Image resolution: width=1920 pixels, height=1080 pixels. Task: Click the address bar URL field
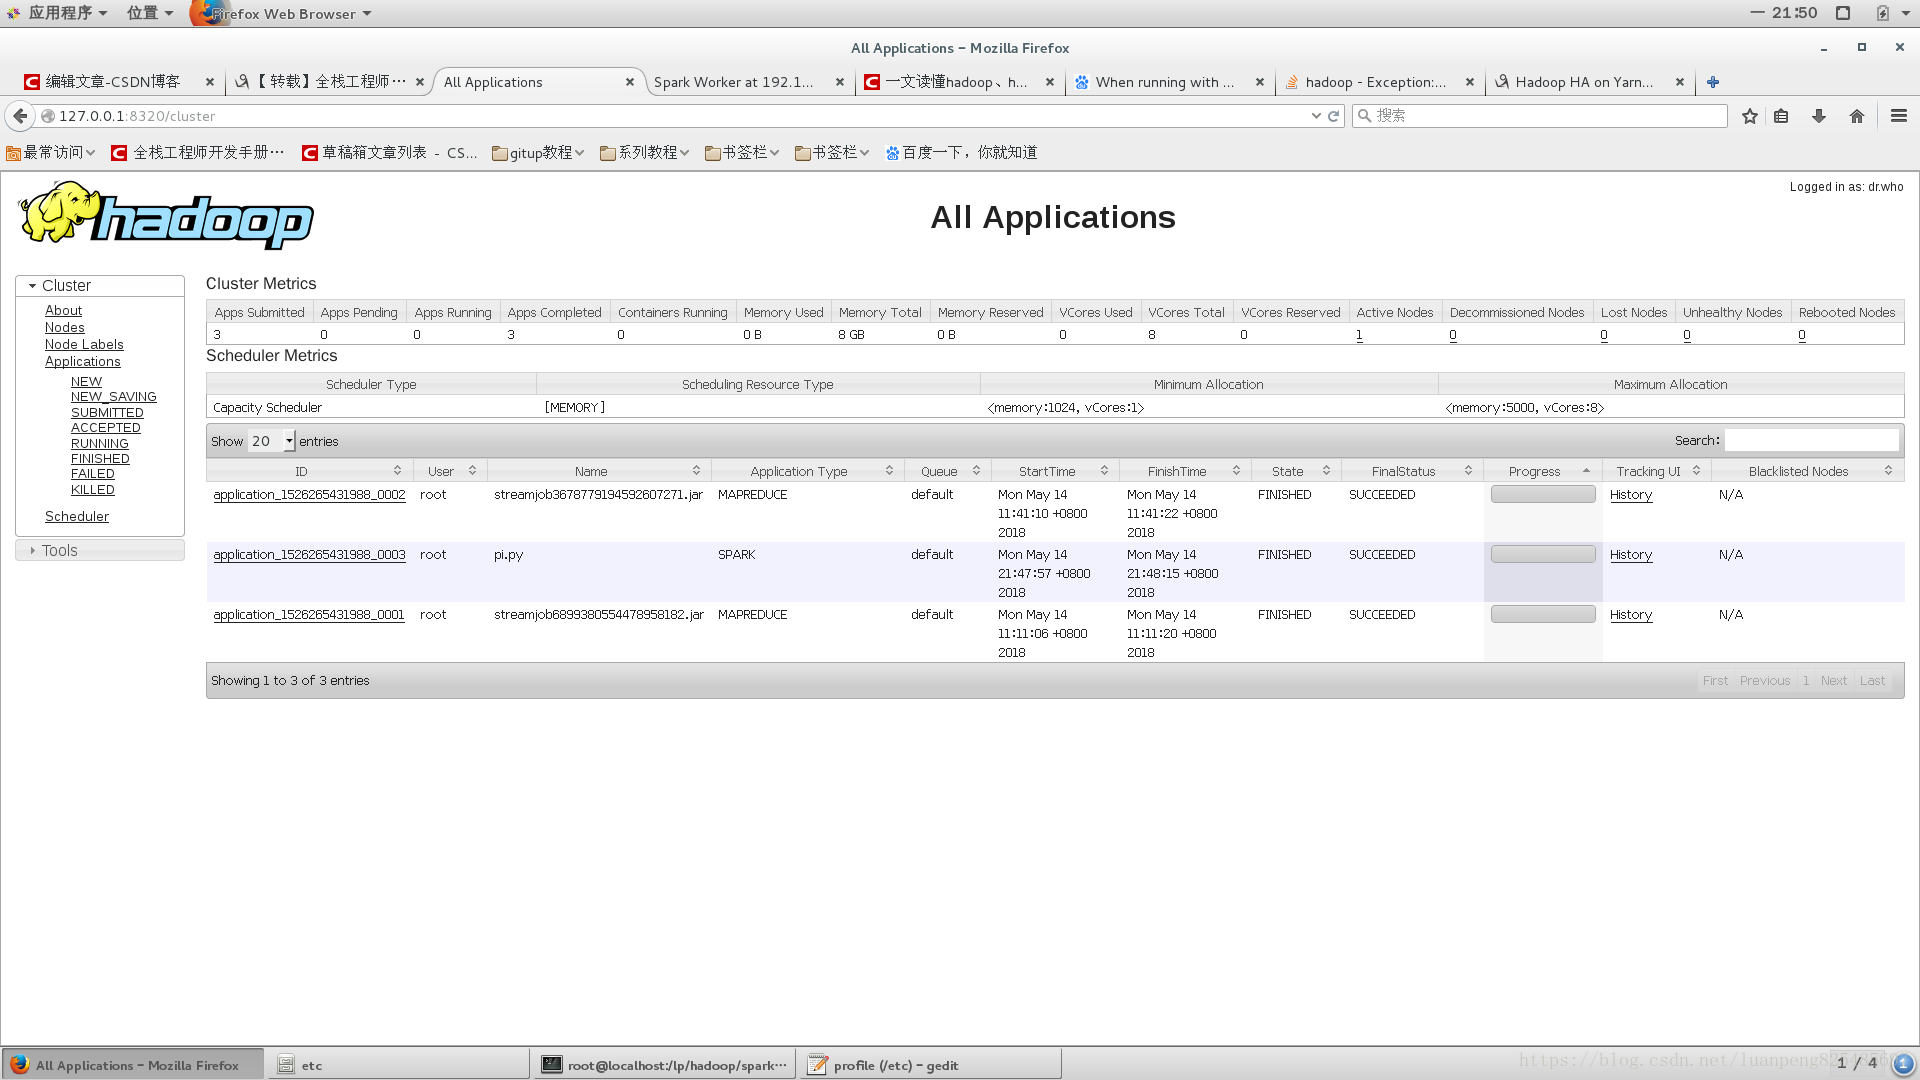coord(680,116)
